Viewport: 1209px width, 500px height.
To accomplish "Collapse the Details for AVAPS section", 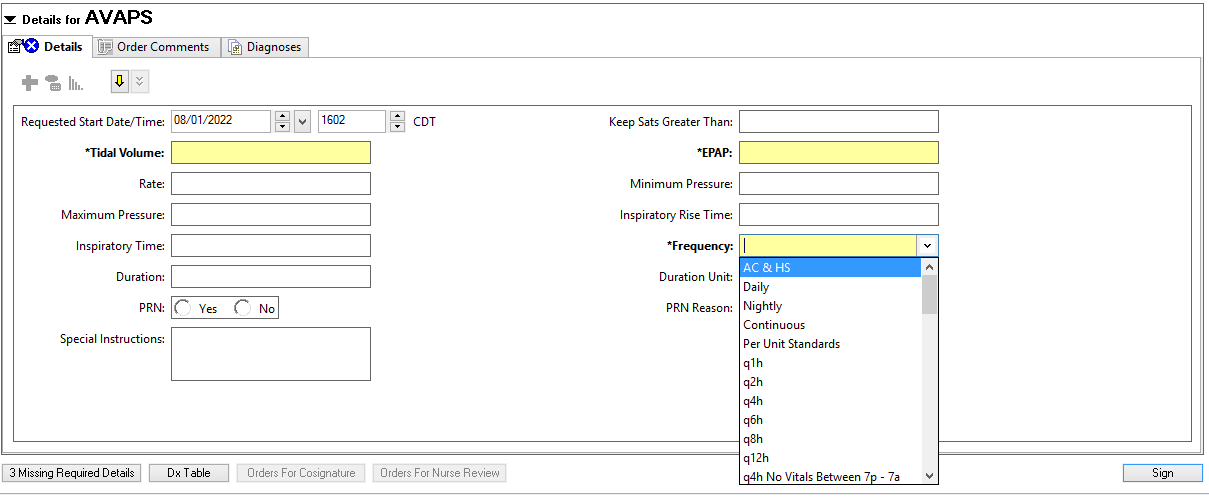I will click(11, 18).
